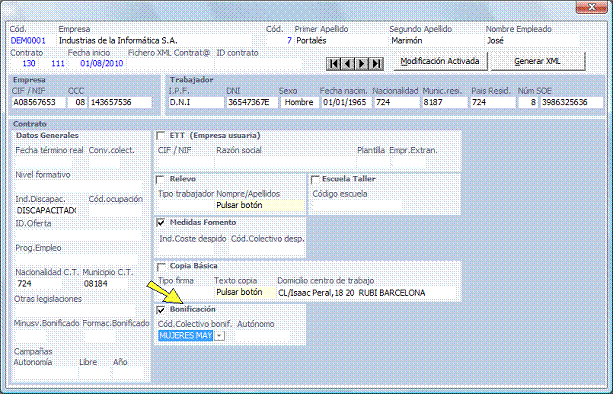Click the Campañas Autonomía field
Screen dimensions: 614x395
[45, 373]
